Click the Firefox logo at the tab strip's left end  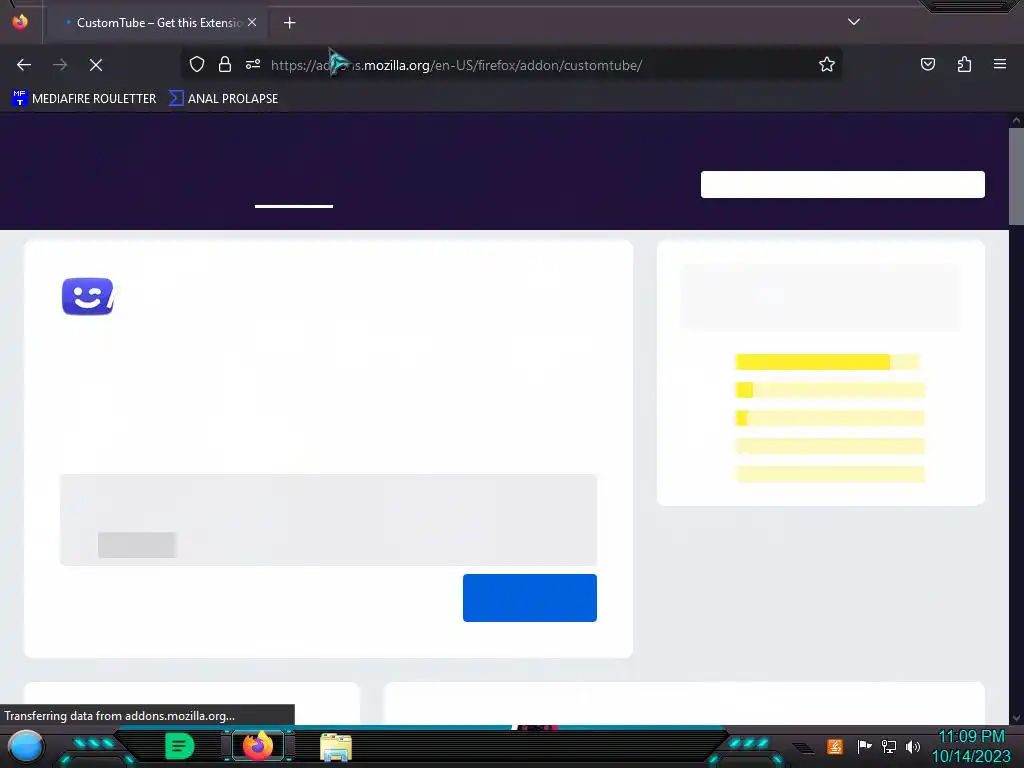(20, 22)
